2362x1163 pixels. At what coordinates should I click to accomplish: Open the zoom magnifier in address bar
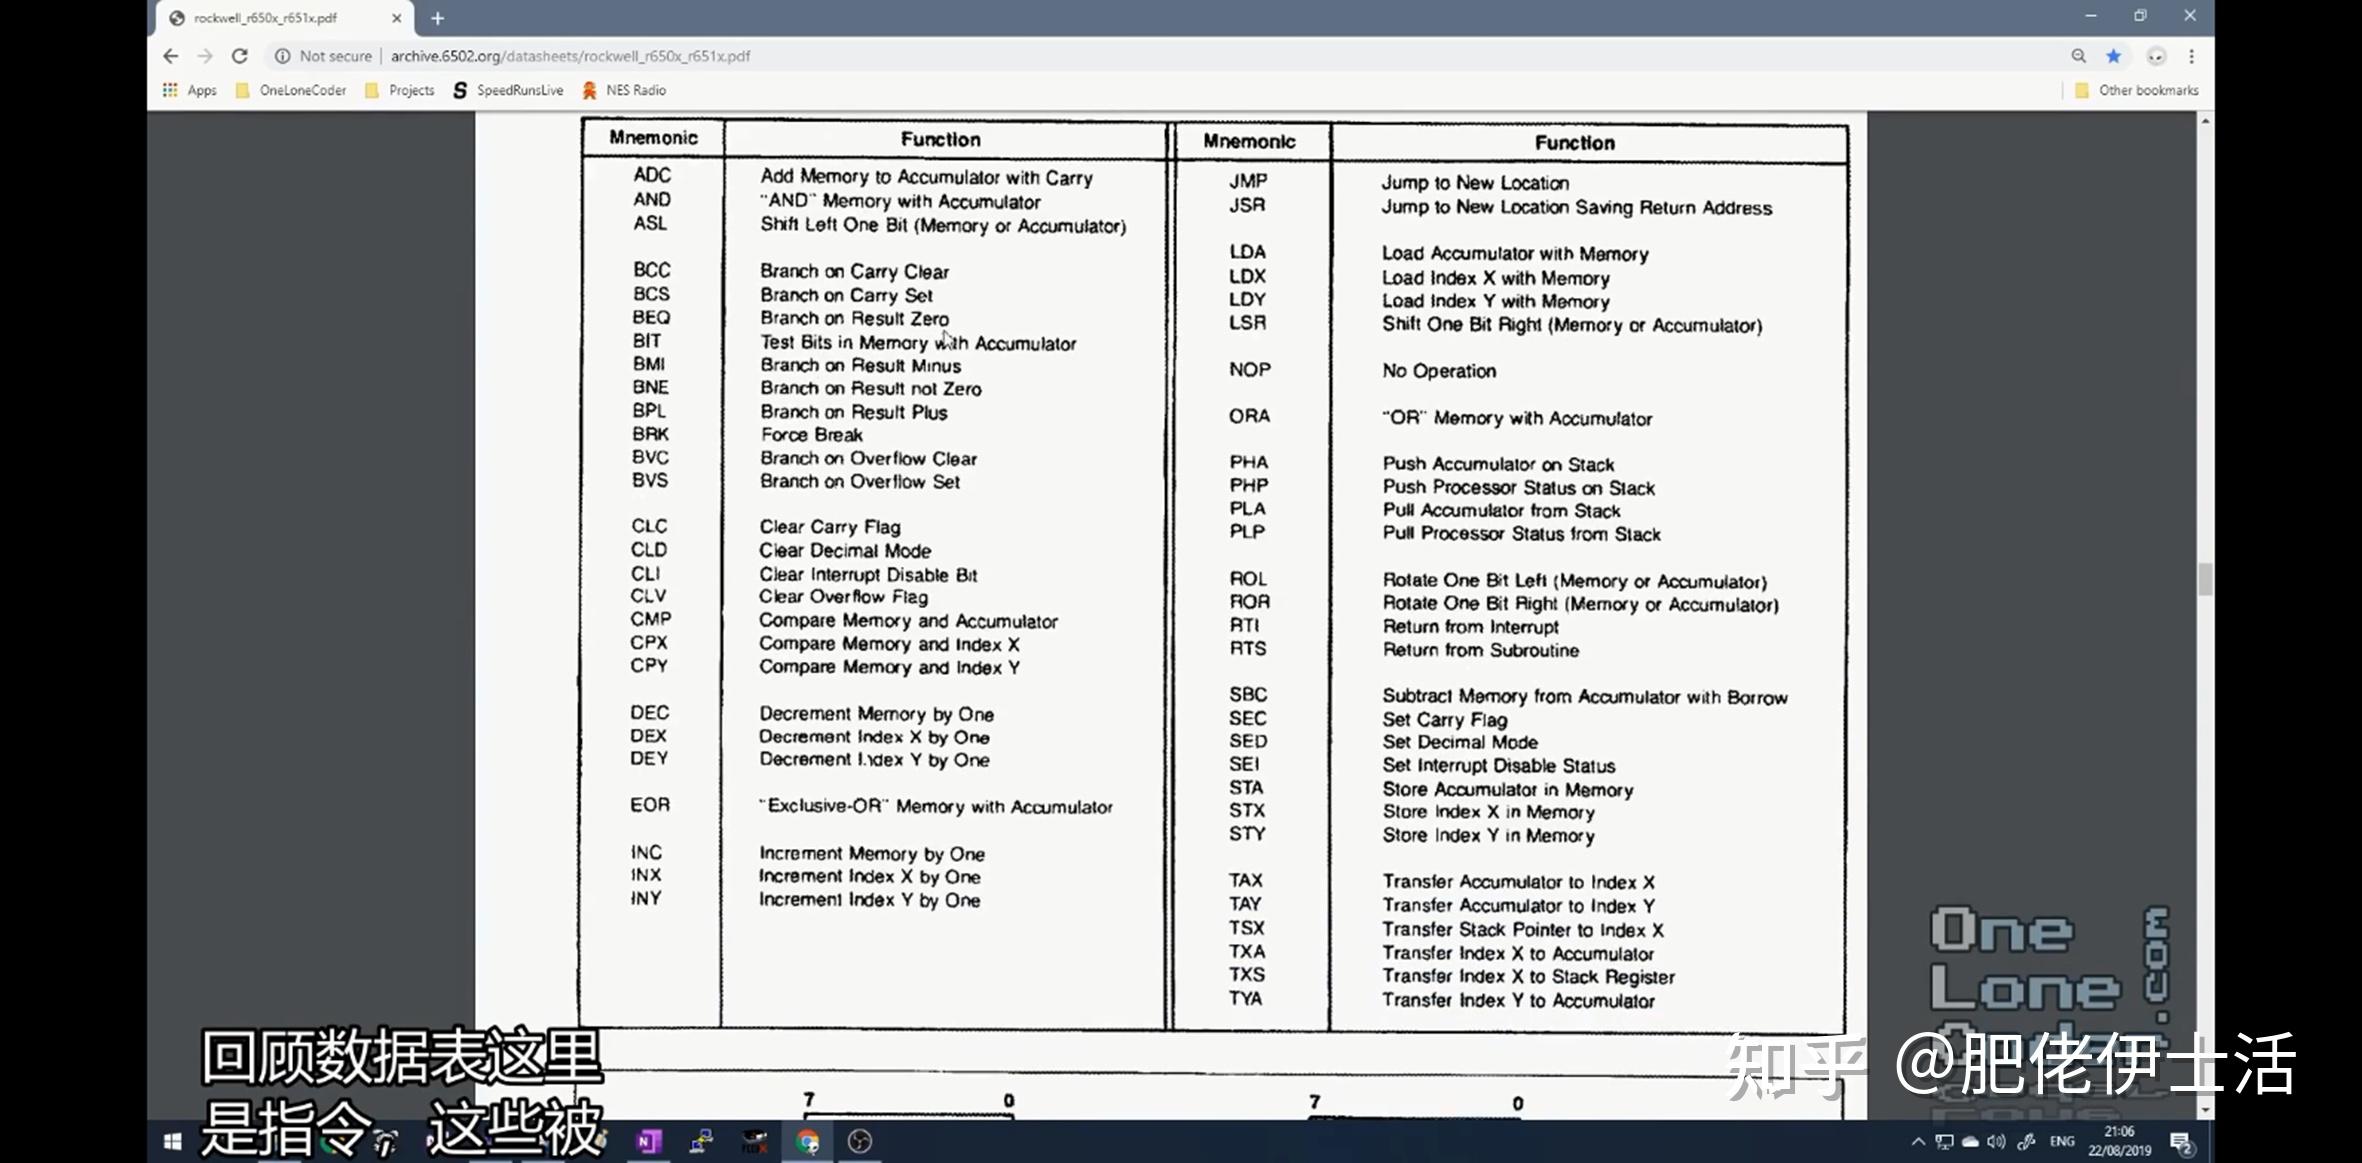[x=2078, y=56]
